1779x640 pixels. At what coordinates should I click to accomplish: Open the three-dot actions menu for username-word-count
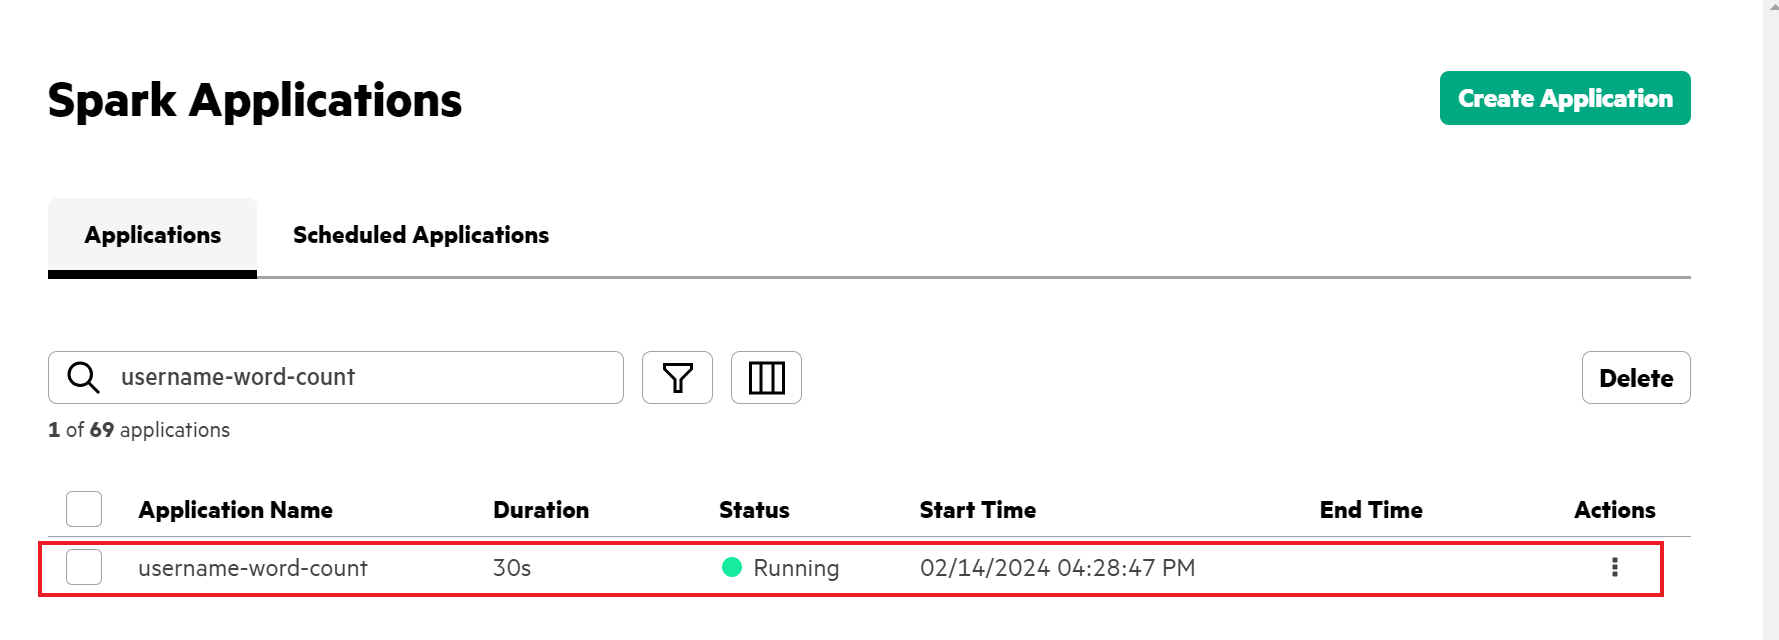tap(1614, 568)
